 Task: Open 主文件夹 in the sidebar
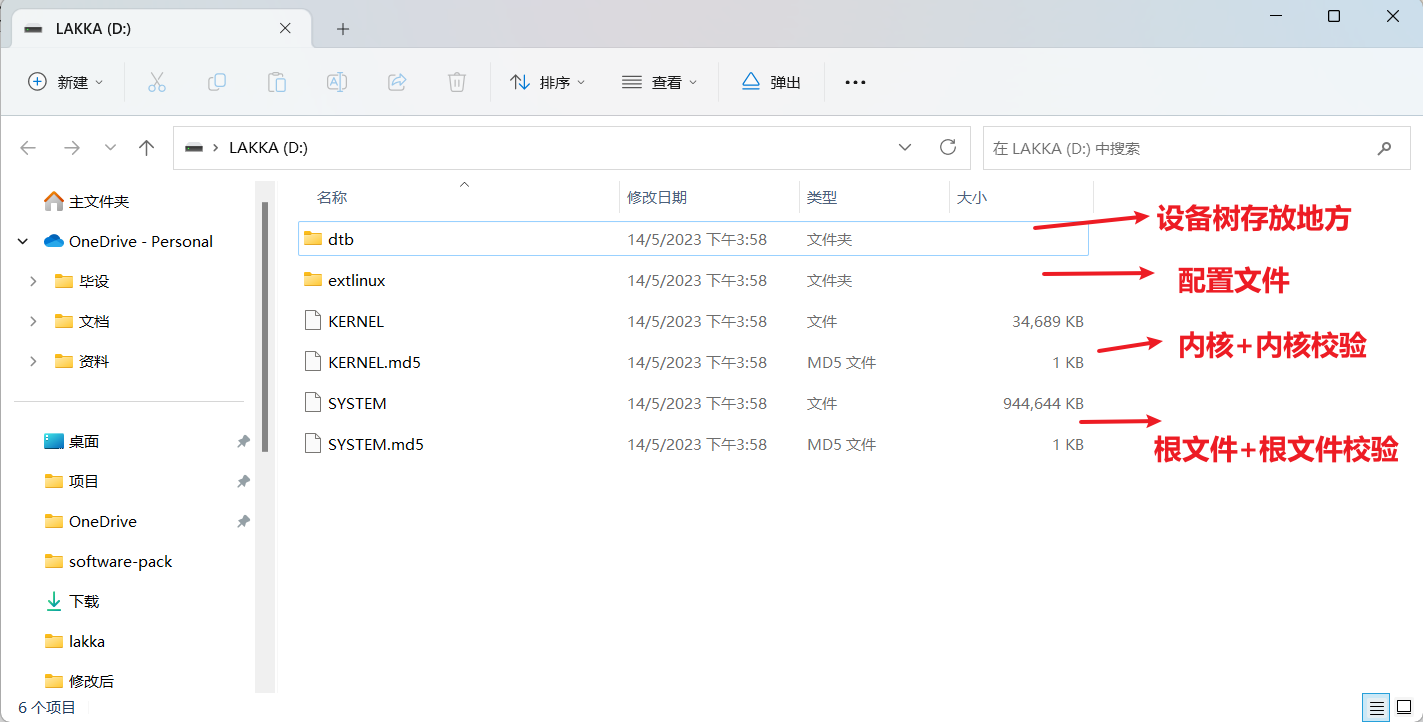pyautogui.click(x=99, y=201)
